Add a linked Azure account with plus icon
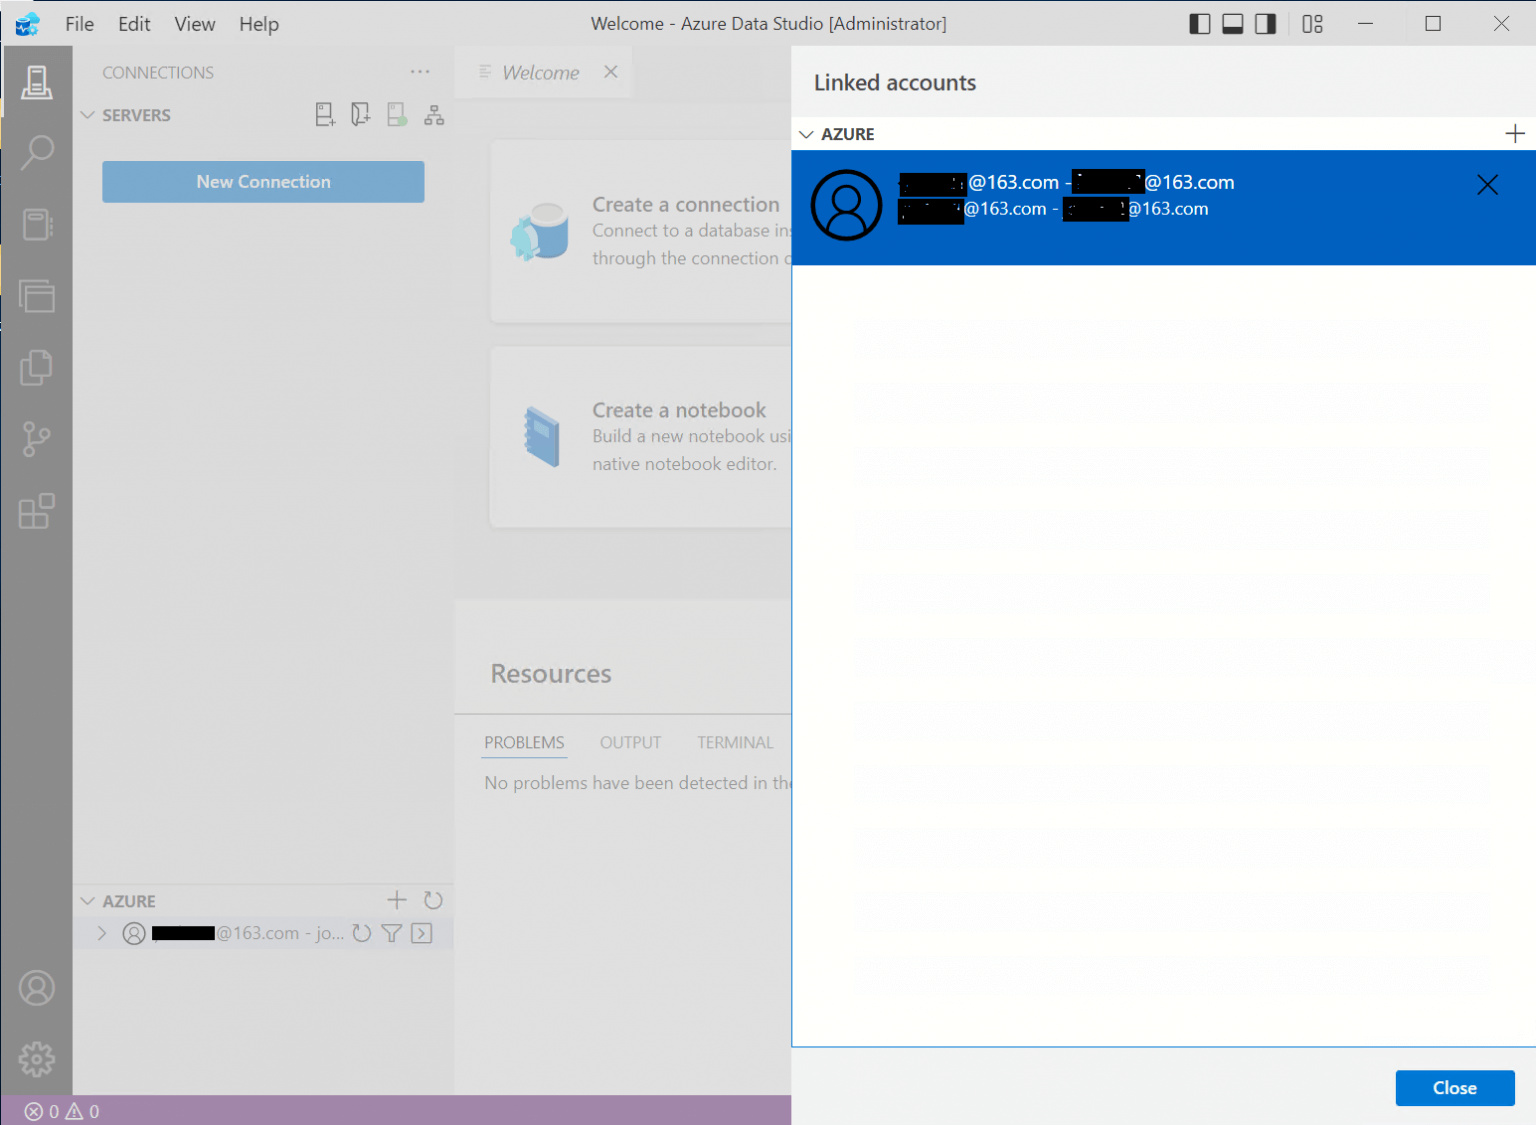 click(x=1515, y=134)
